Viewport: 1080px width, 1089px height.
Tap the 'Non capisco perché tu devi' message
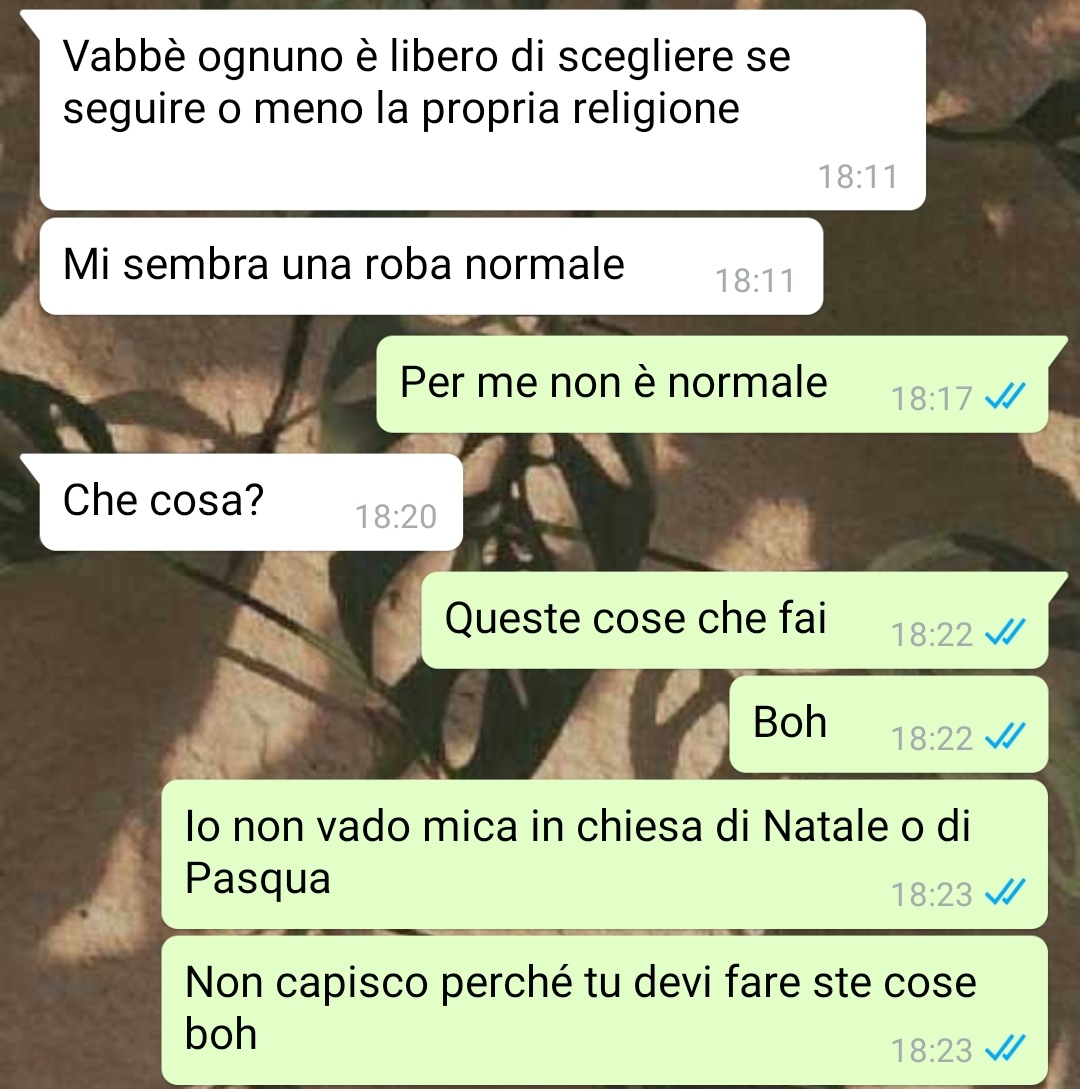(604, 1011)
